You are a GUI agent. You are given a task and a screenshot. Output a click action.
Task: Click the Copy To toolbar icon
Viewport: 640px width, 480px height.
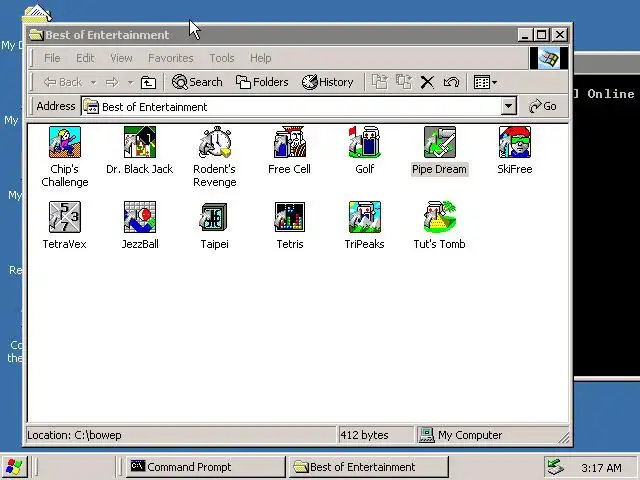point(404,82)
